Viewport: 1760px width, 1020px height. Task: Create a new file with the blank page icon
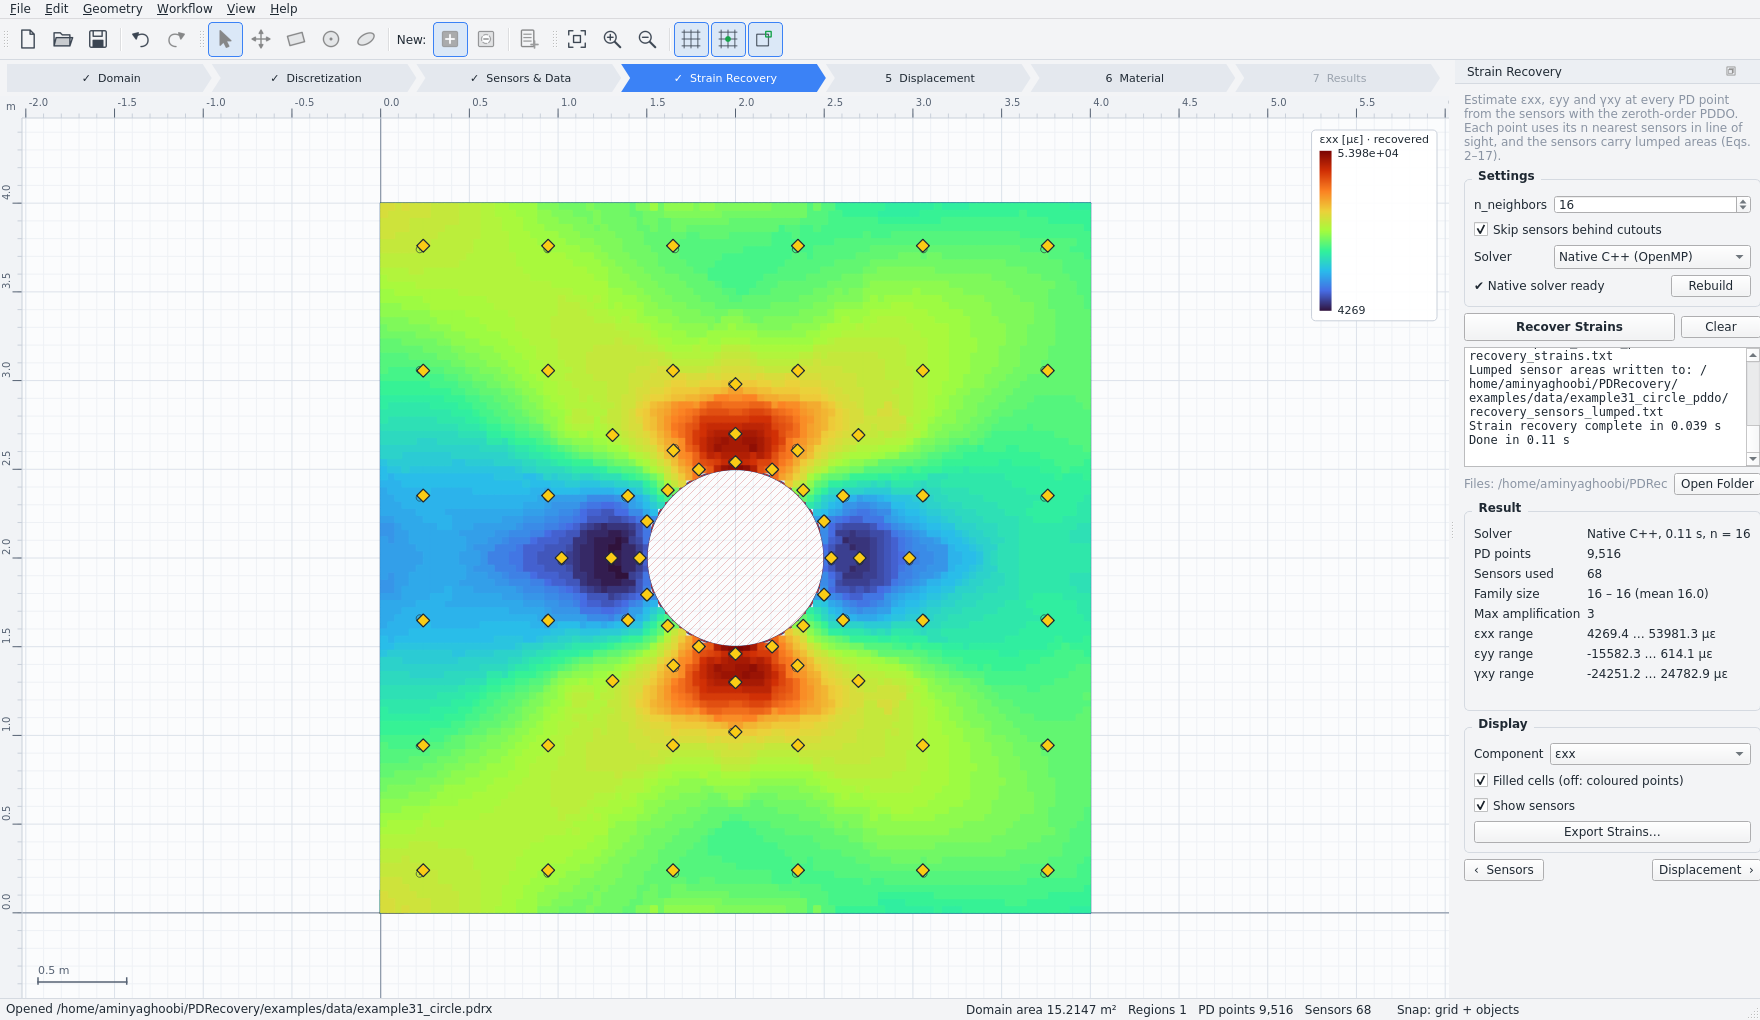28,39
